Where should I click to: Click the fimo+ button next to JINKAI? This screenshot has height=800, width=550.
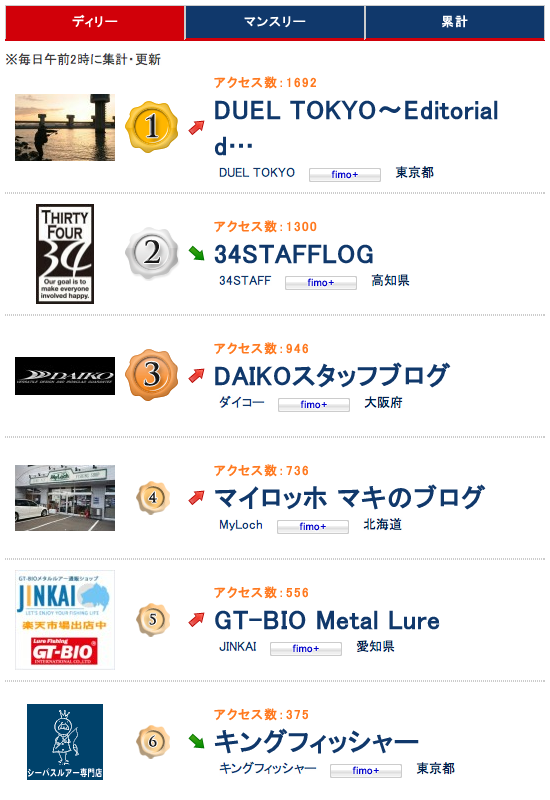tap(306, 649)
